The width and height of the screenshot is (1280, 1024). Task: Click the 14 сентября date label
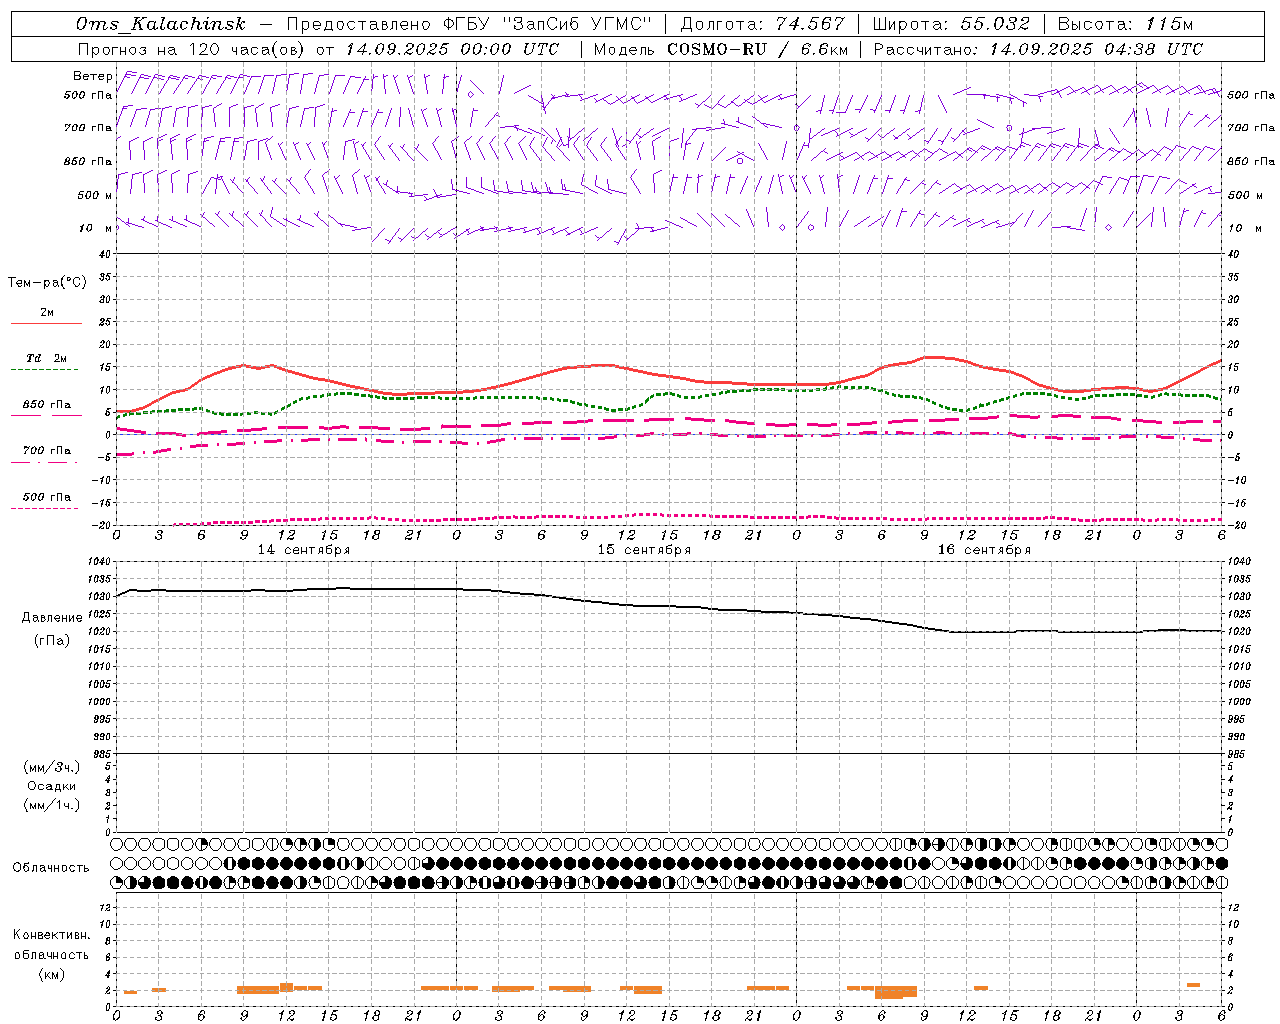pos(303,550)
